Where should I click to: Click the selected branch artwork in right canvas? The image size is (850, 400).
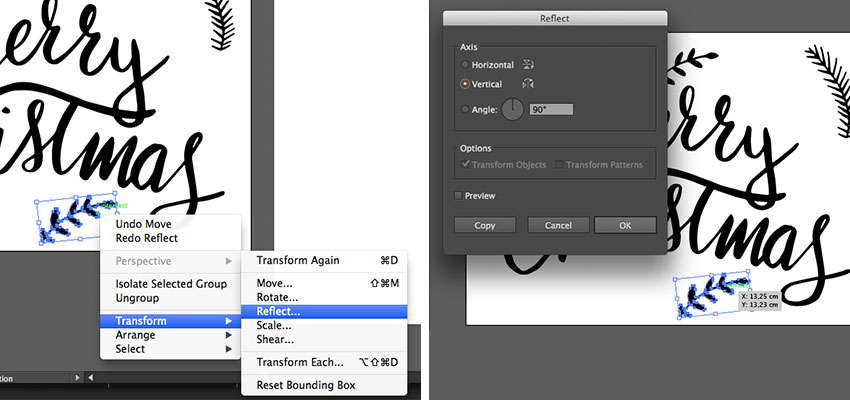[x=711, y=294]
